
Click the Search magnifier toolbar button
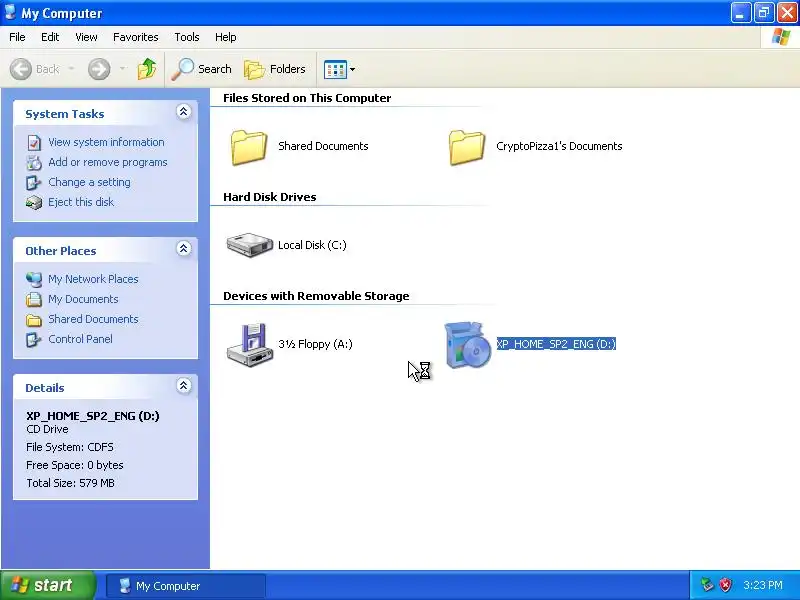(x=202, y=69)
